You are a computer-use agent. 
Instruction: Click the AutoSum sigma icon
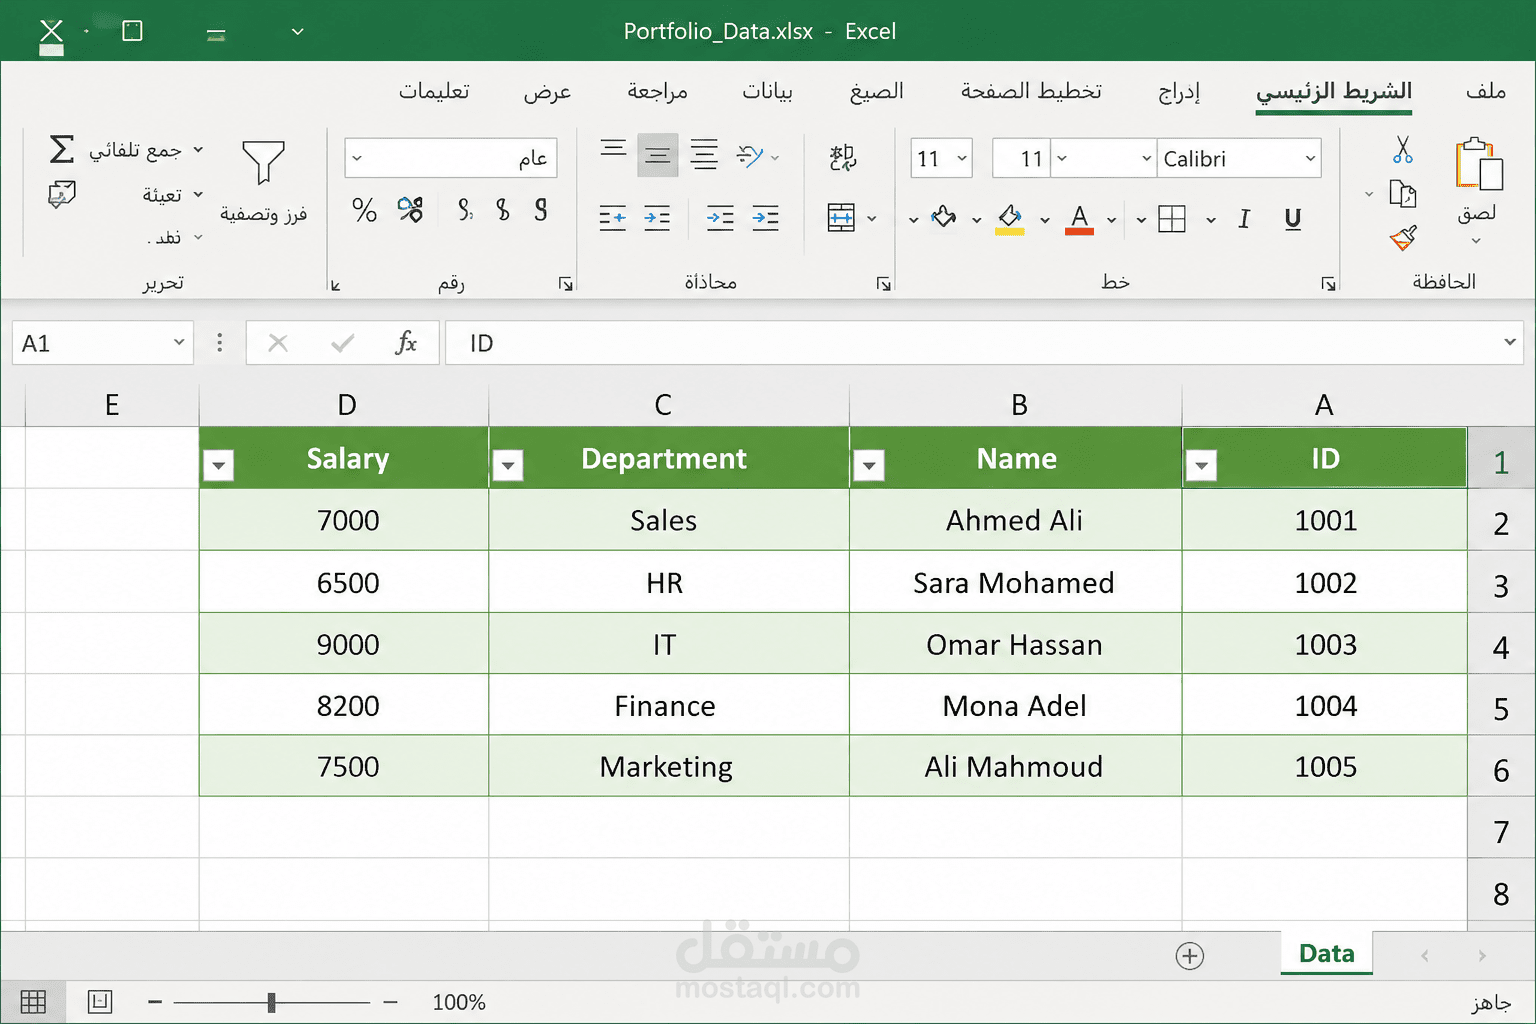[x=62, y=149]
